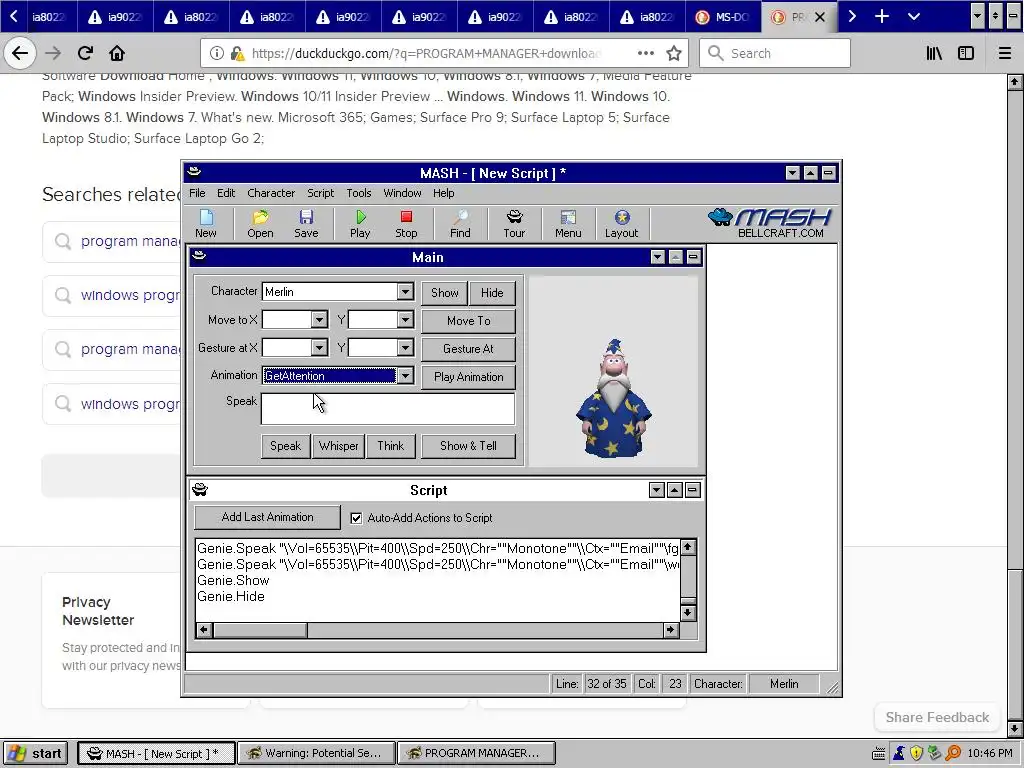Viewport: 1024px width, 768px height.
Task: Click the Speak button below text box
Action: [285, 446]
